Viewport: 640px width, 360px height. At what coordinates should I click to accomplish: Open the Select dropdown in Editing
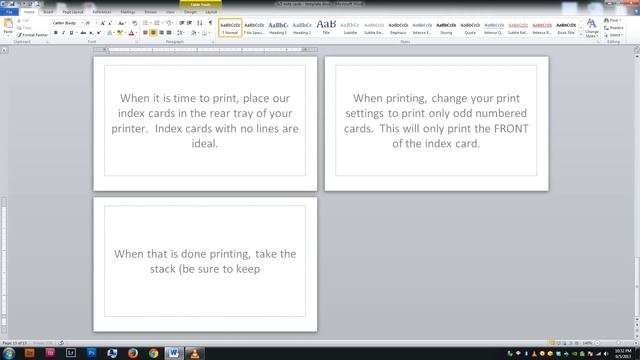click(613, 35)
